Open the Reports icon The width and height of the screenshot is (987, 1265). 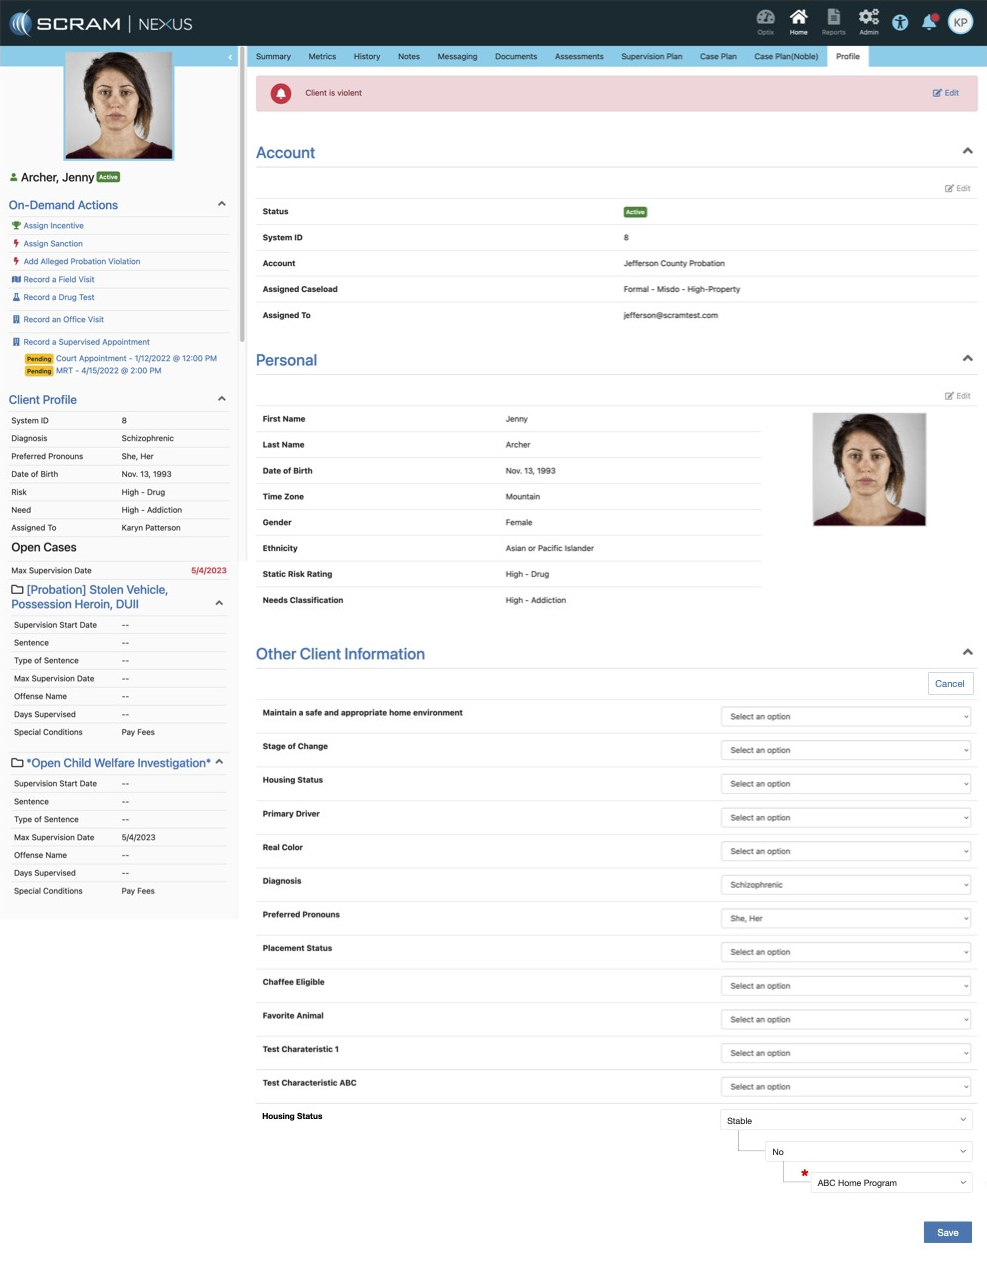click(x=833, y=21)
